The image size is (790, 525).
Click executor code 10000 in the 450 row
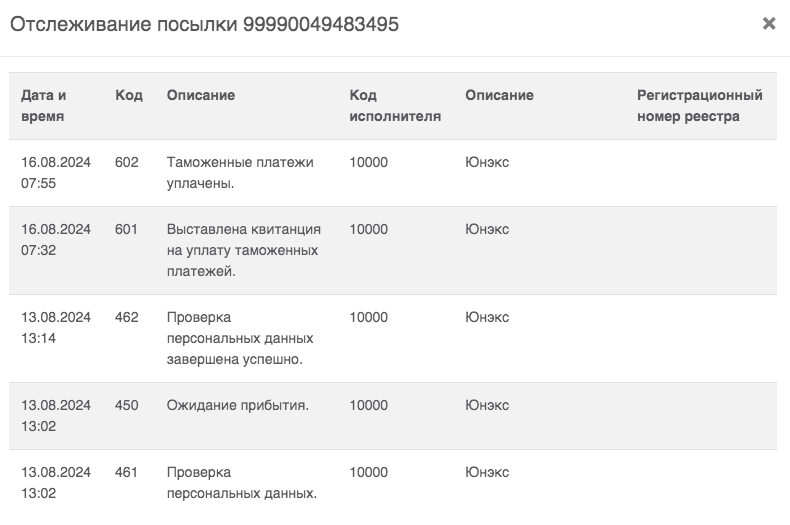[x=369, y=405]
